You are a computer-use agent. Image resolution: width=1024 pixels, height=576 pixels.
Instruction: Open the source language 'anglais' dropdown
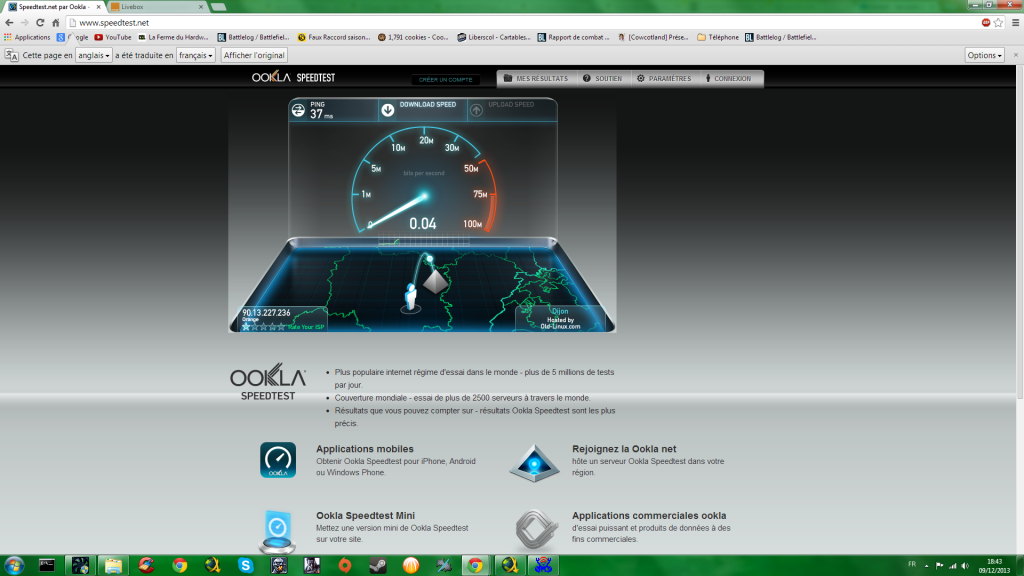click(x=93, y=56)
